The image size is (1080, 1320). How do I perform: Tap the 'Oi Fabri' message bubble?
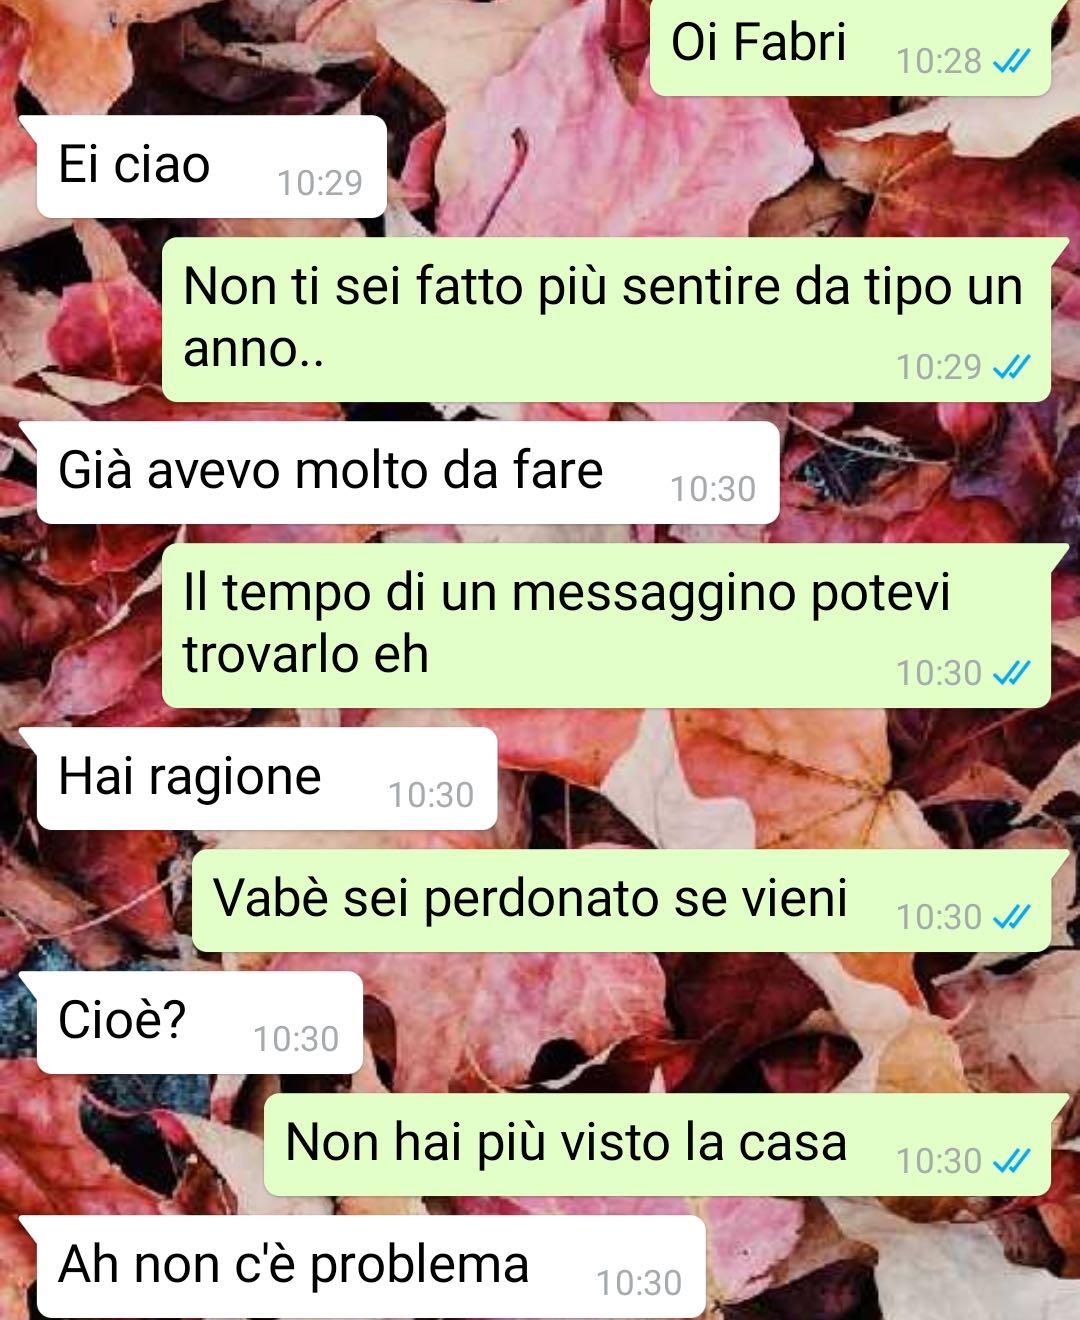point(851,47)
